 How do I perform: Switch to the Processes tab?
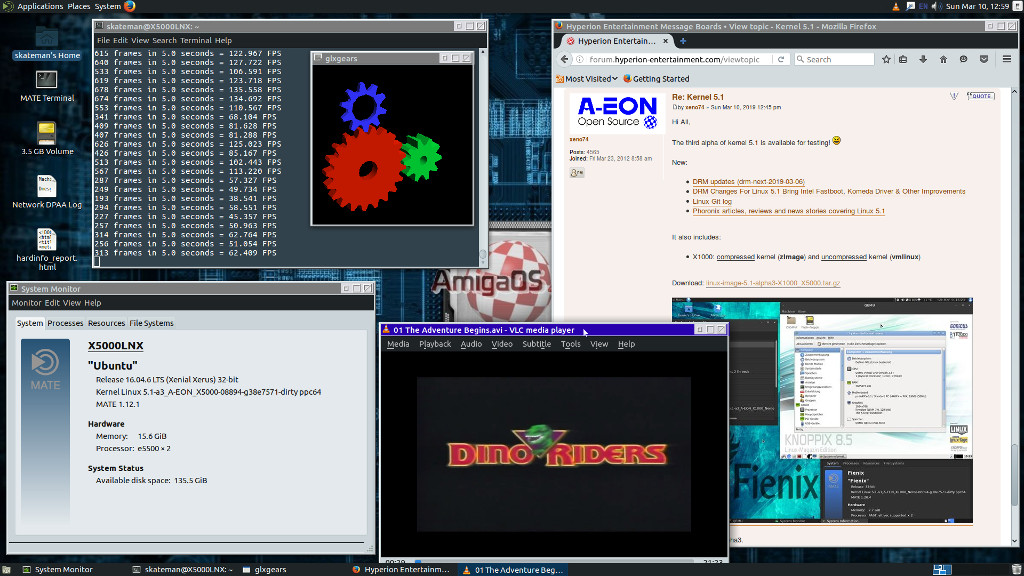[65, 323]
